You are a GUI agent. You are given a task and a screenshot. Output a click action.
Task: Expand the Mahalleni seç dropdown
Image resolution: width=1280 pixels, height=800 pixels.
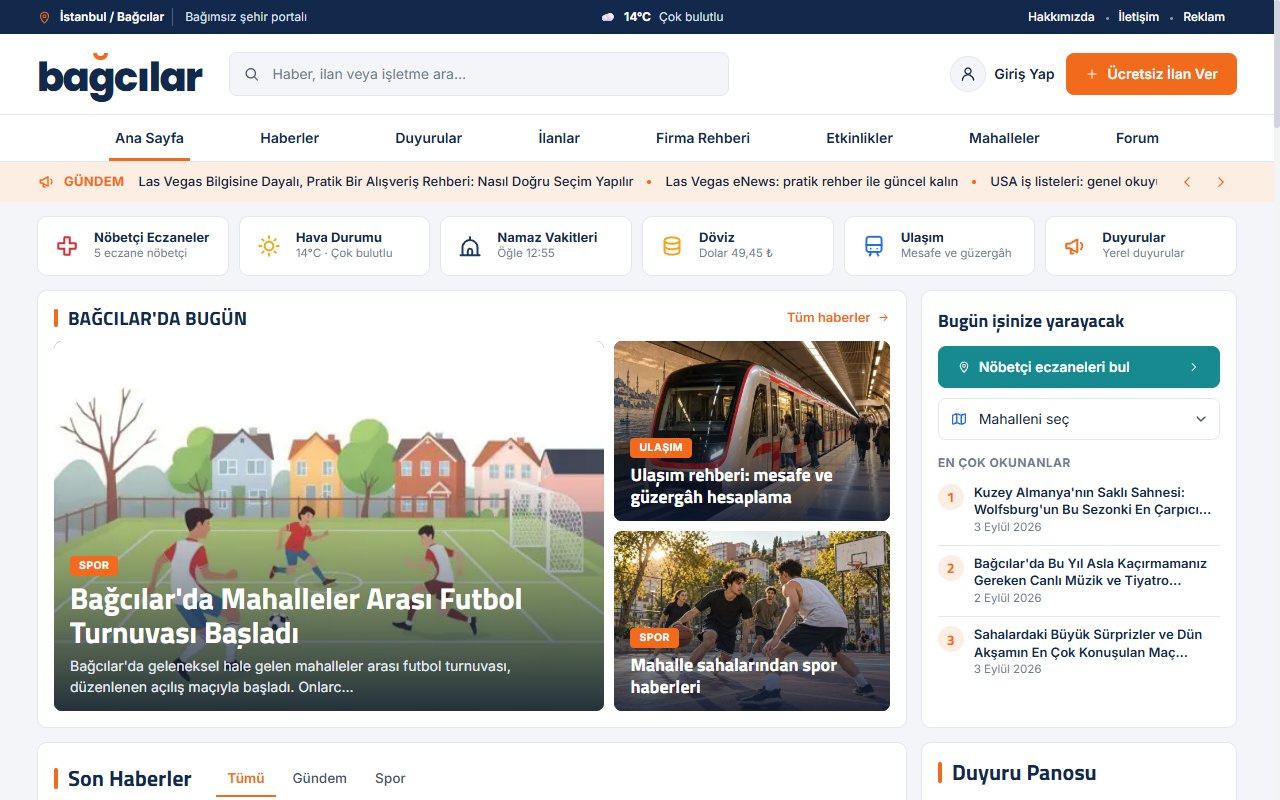pos(1079,419)
